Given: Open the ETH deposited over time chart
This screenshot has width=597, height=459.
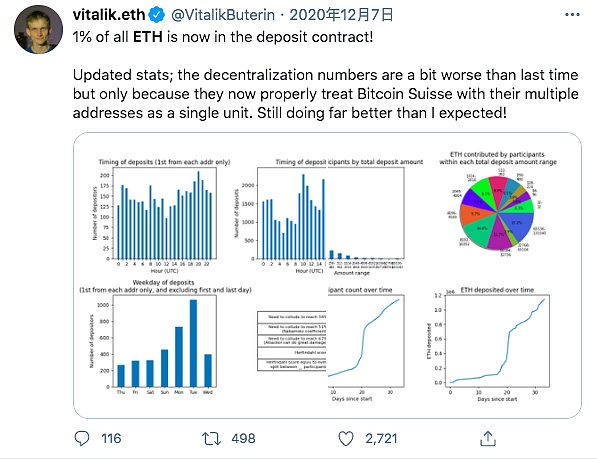Looking at the screenshot, I should pos(491,344).
